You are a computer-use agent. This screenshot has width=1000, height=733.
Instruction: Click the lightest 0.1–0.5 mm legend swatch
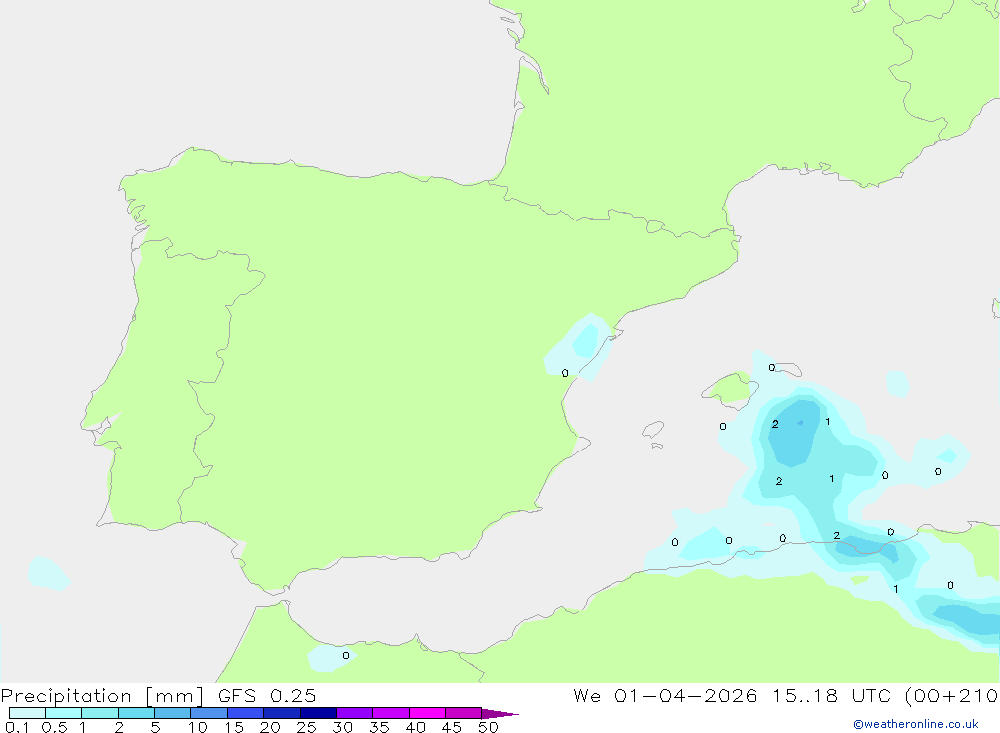27,713
